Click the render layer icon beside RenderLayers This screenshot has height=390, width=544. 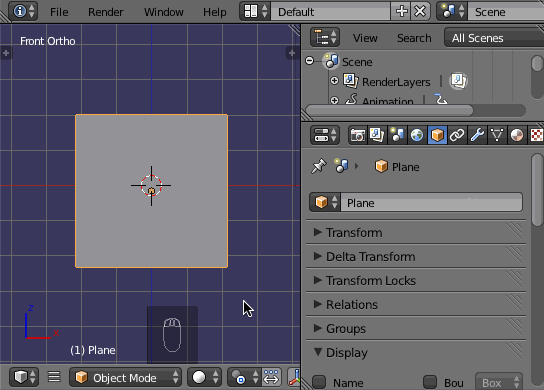point(458,81)
